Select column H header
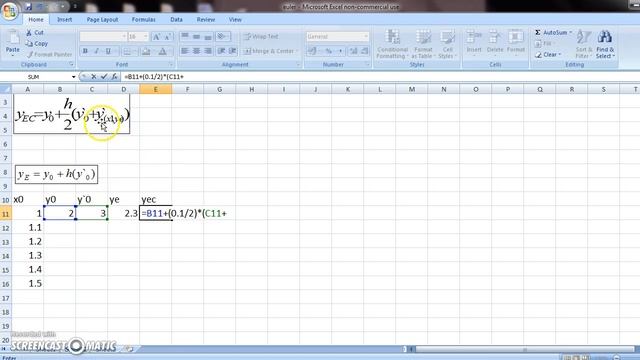 click(251, 89)
